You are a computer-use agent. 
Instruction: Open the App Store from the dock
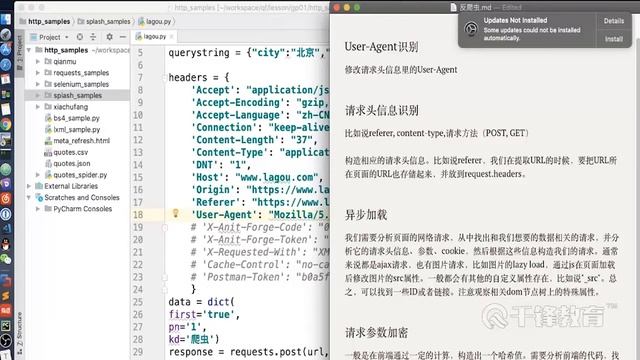(6, 49)
